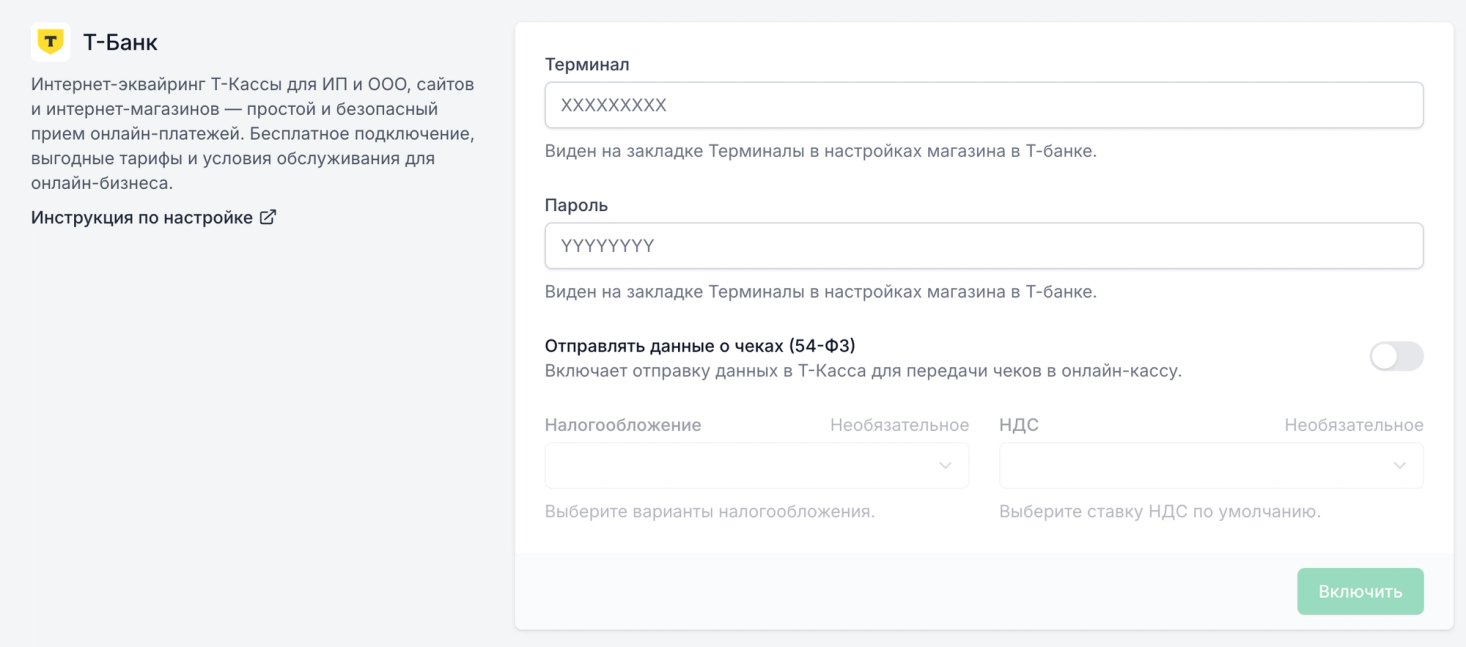Click the Интернет-эквайринг Т-Кассы description paragraph
This screenshot has height=647, width=1466.
pyautogui.click(x=253, y=133)
